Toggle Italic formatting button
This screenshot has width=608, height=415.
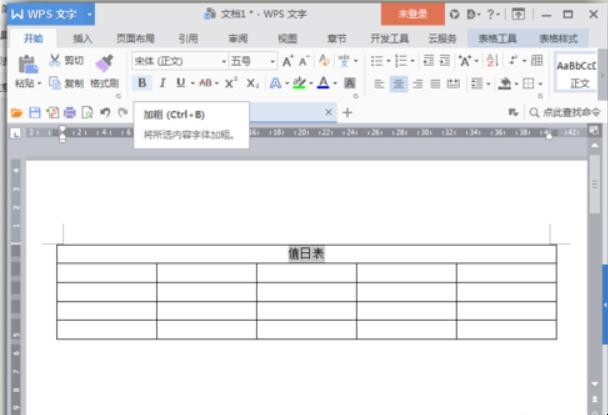point(162,83)
